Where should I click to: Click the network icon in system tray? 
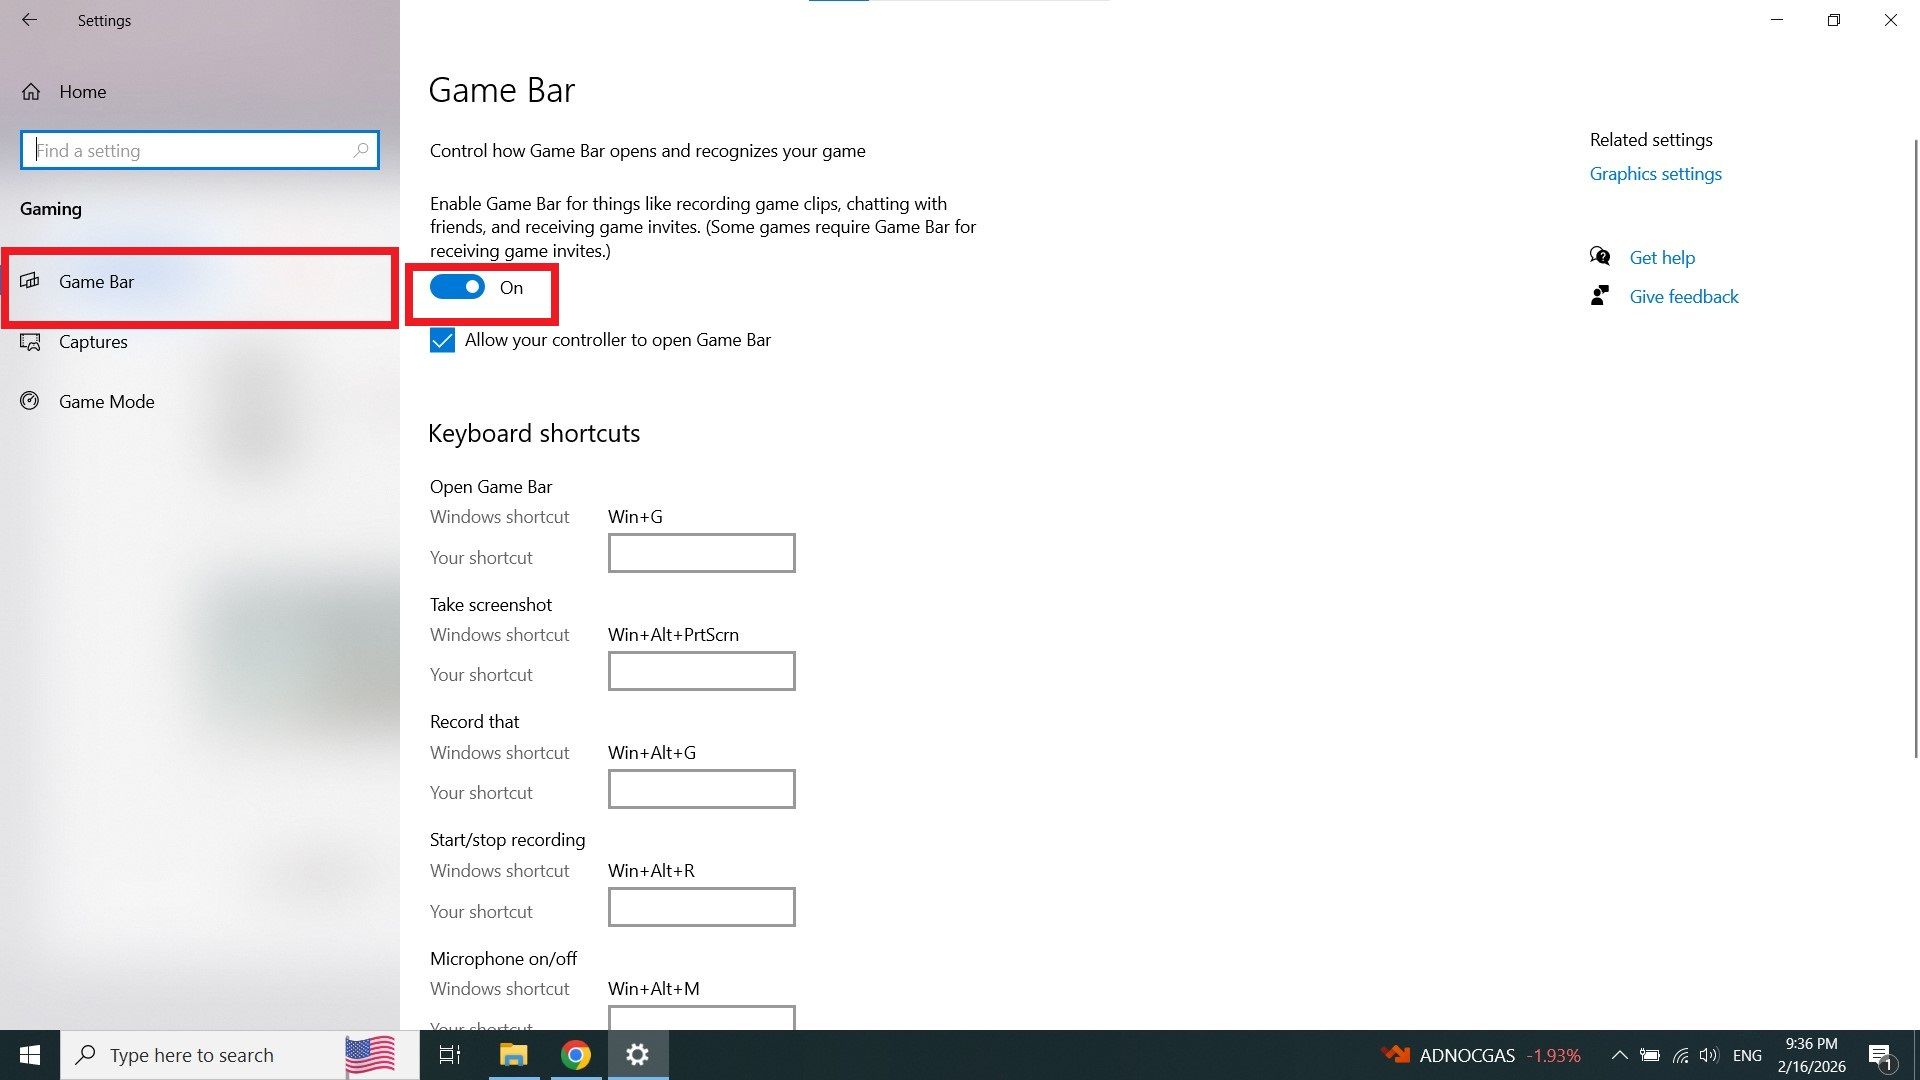1679,1054
